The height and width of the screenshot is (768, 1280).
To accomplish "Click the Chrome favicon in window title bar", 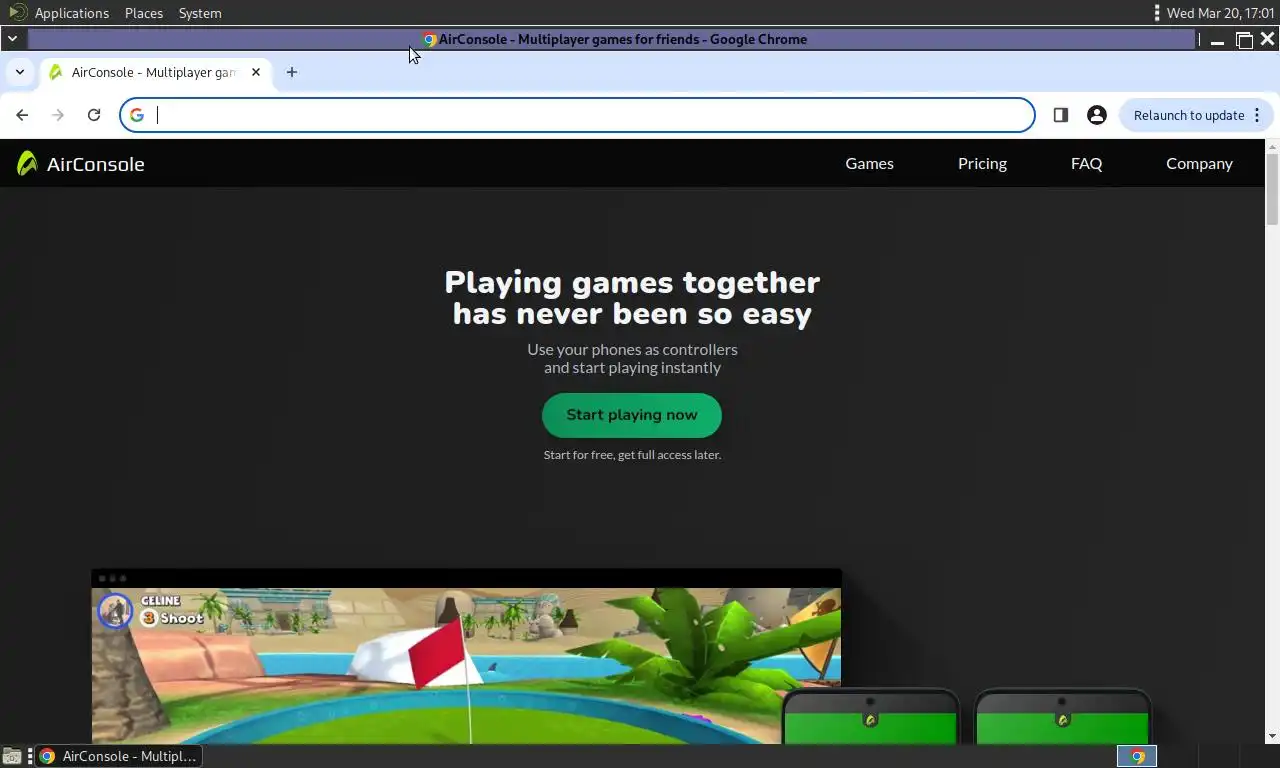I will 430,40.
